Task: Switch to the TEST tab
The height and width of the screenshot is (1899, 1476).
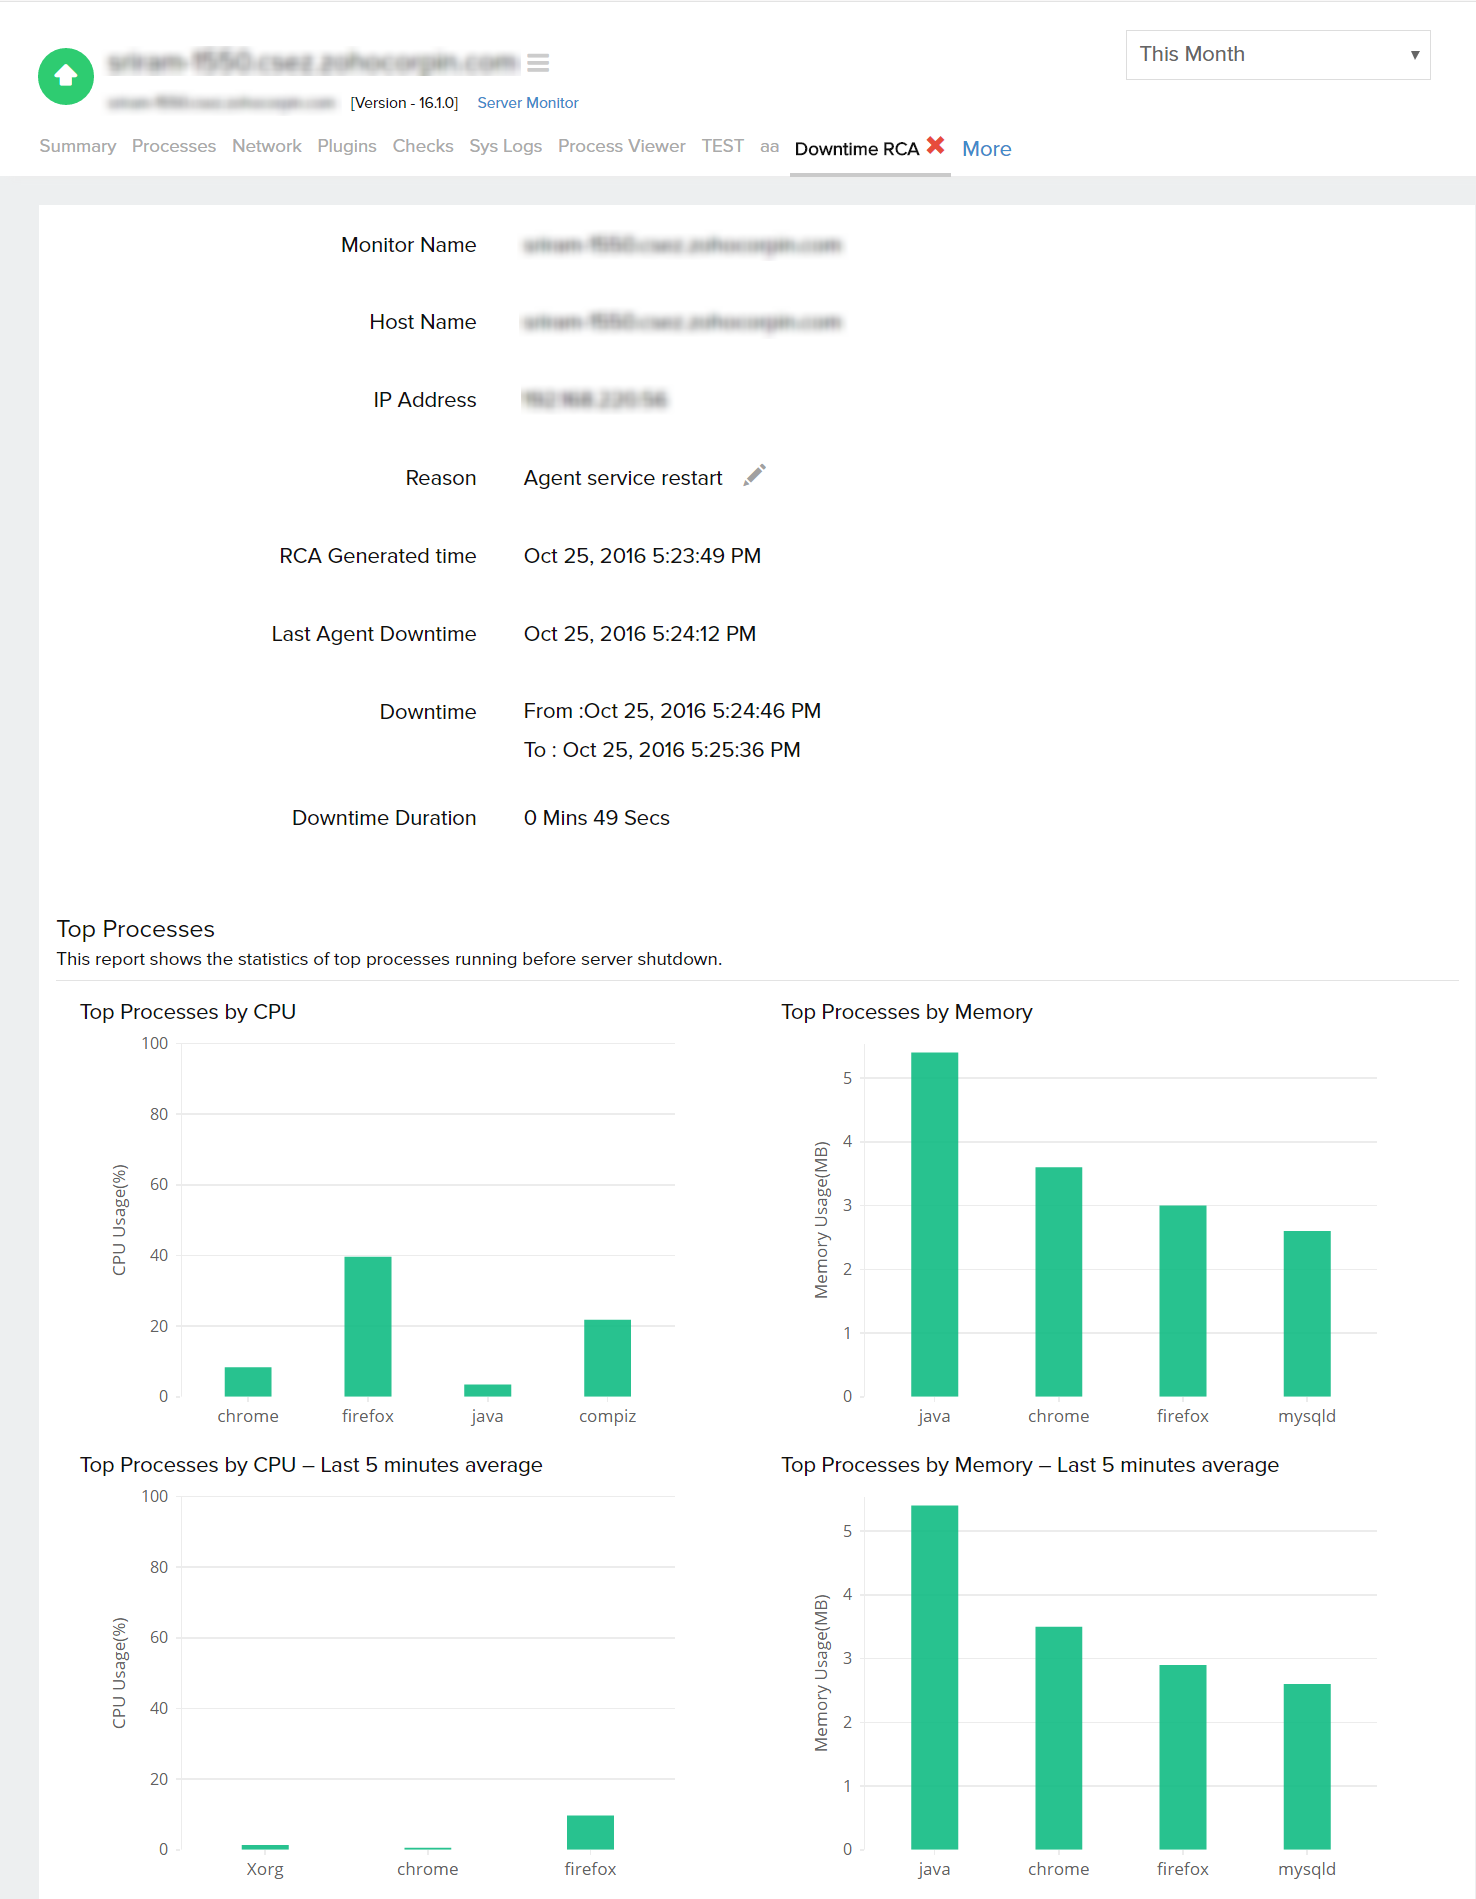Action: click(722, 146)
